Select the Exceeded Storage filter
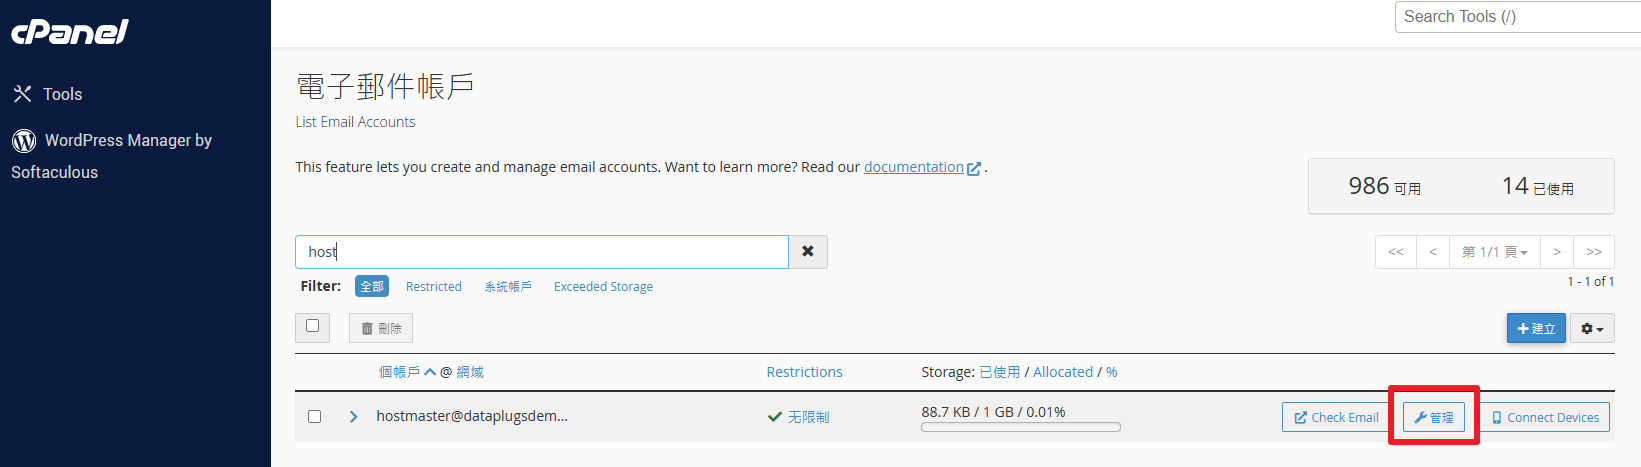This screenshot has height=467, width=1641. [603, 287]
